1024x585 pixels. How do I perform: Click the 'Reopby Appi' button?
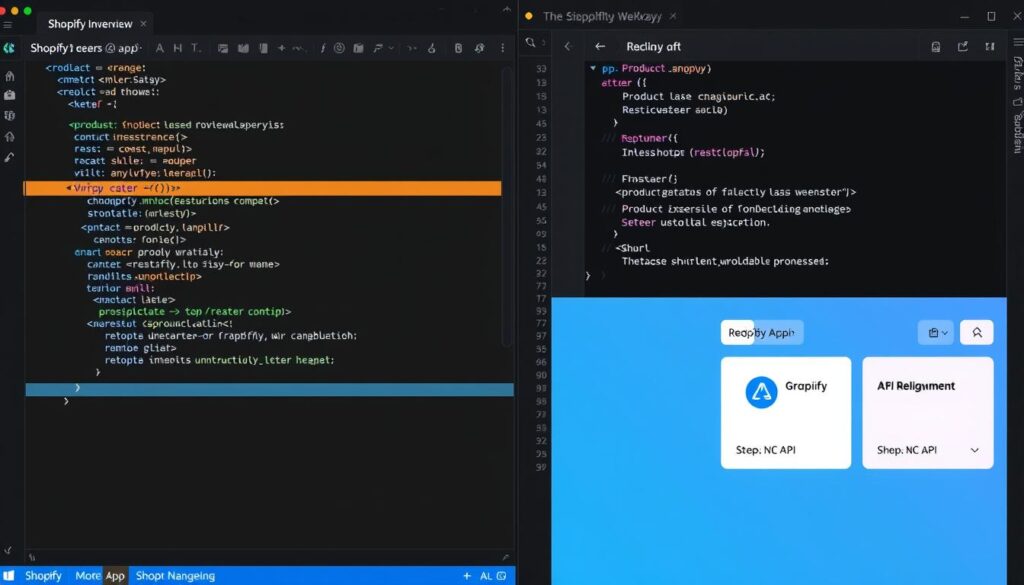point(762,332)
